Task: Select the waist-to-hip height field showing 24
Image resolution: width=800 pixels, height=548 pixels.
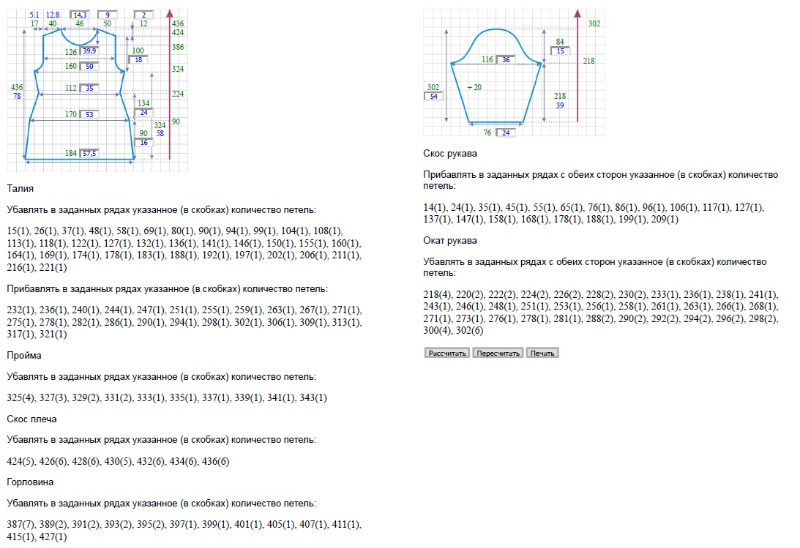Action: tap(144, 112)
